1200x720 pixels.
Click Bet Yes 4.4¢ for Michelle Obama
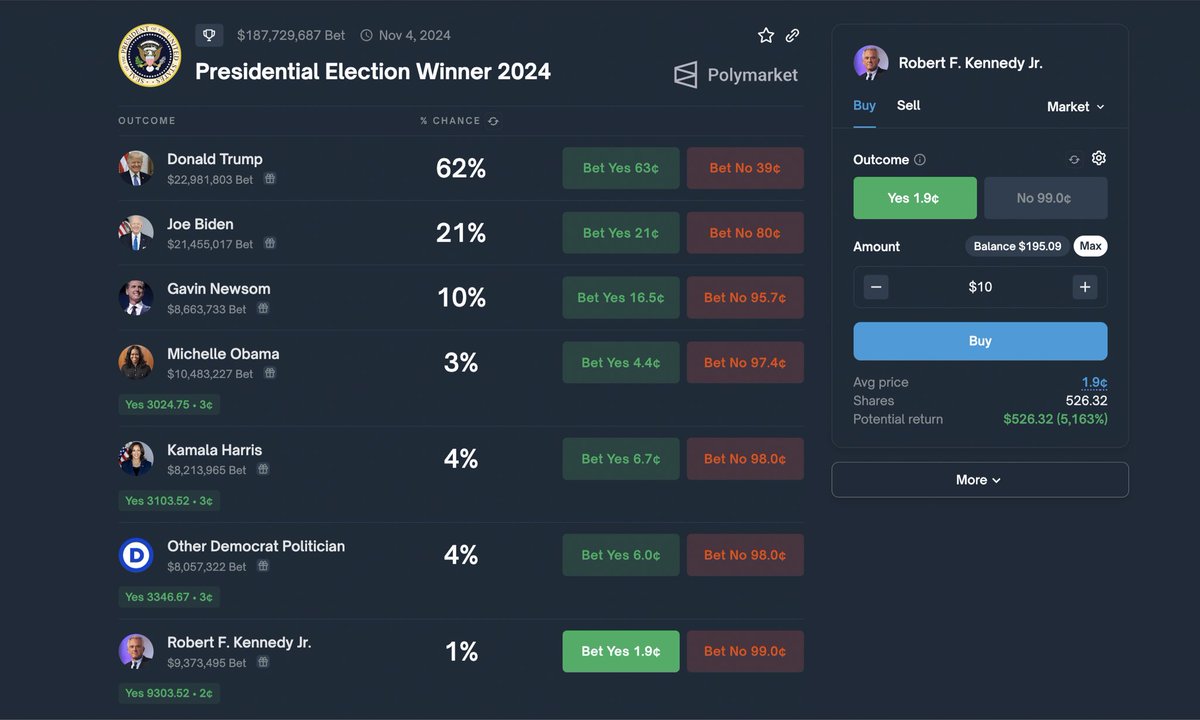pyautogui.click(x=621, y=362)
